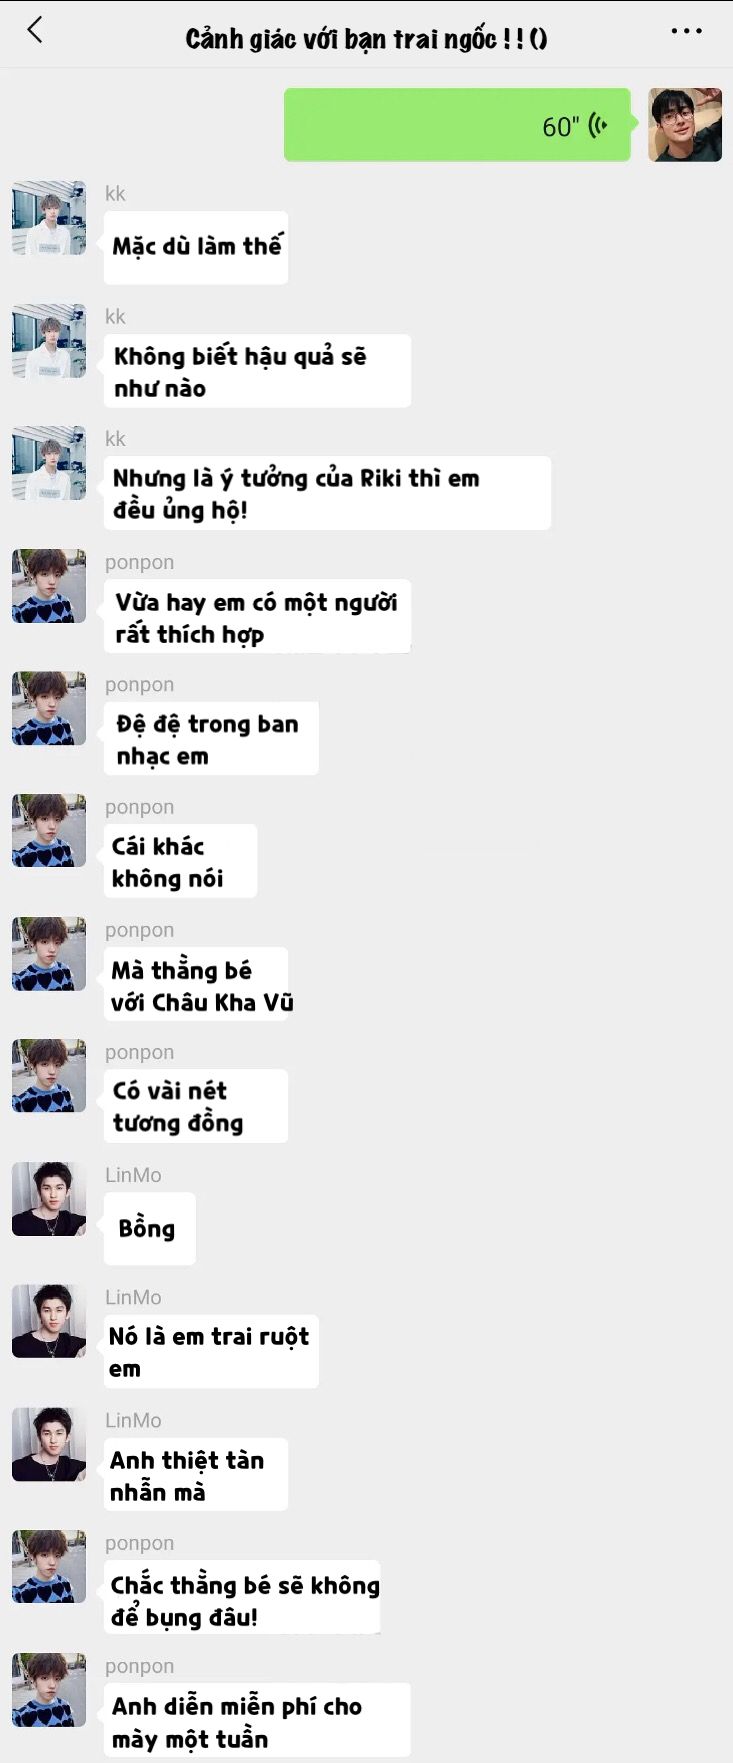Play the 60-second voice message
Screen dimensions: 733x1763
click(x=457, y=125)
